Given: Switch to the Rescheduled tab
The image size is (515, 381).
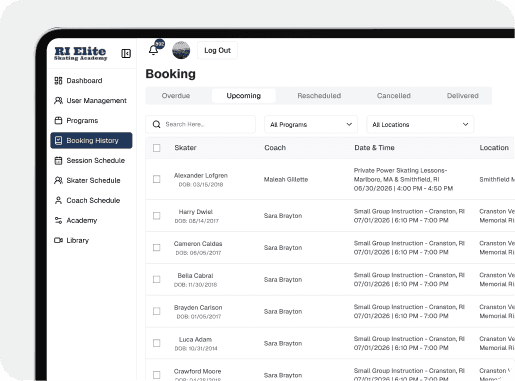Looking at the screenshot, I should pos(319,96).
